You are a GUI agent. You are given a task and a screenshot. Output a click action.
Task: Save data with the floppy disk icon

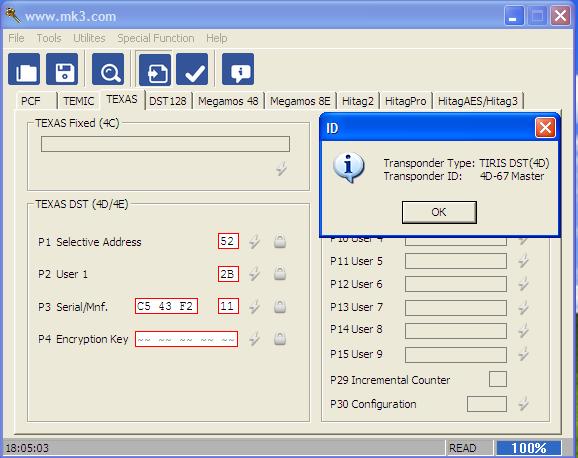(62, 69)
